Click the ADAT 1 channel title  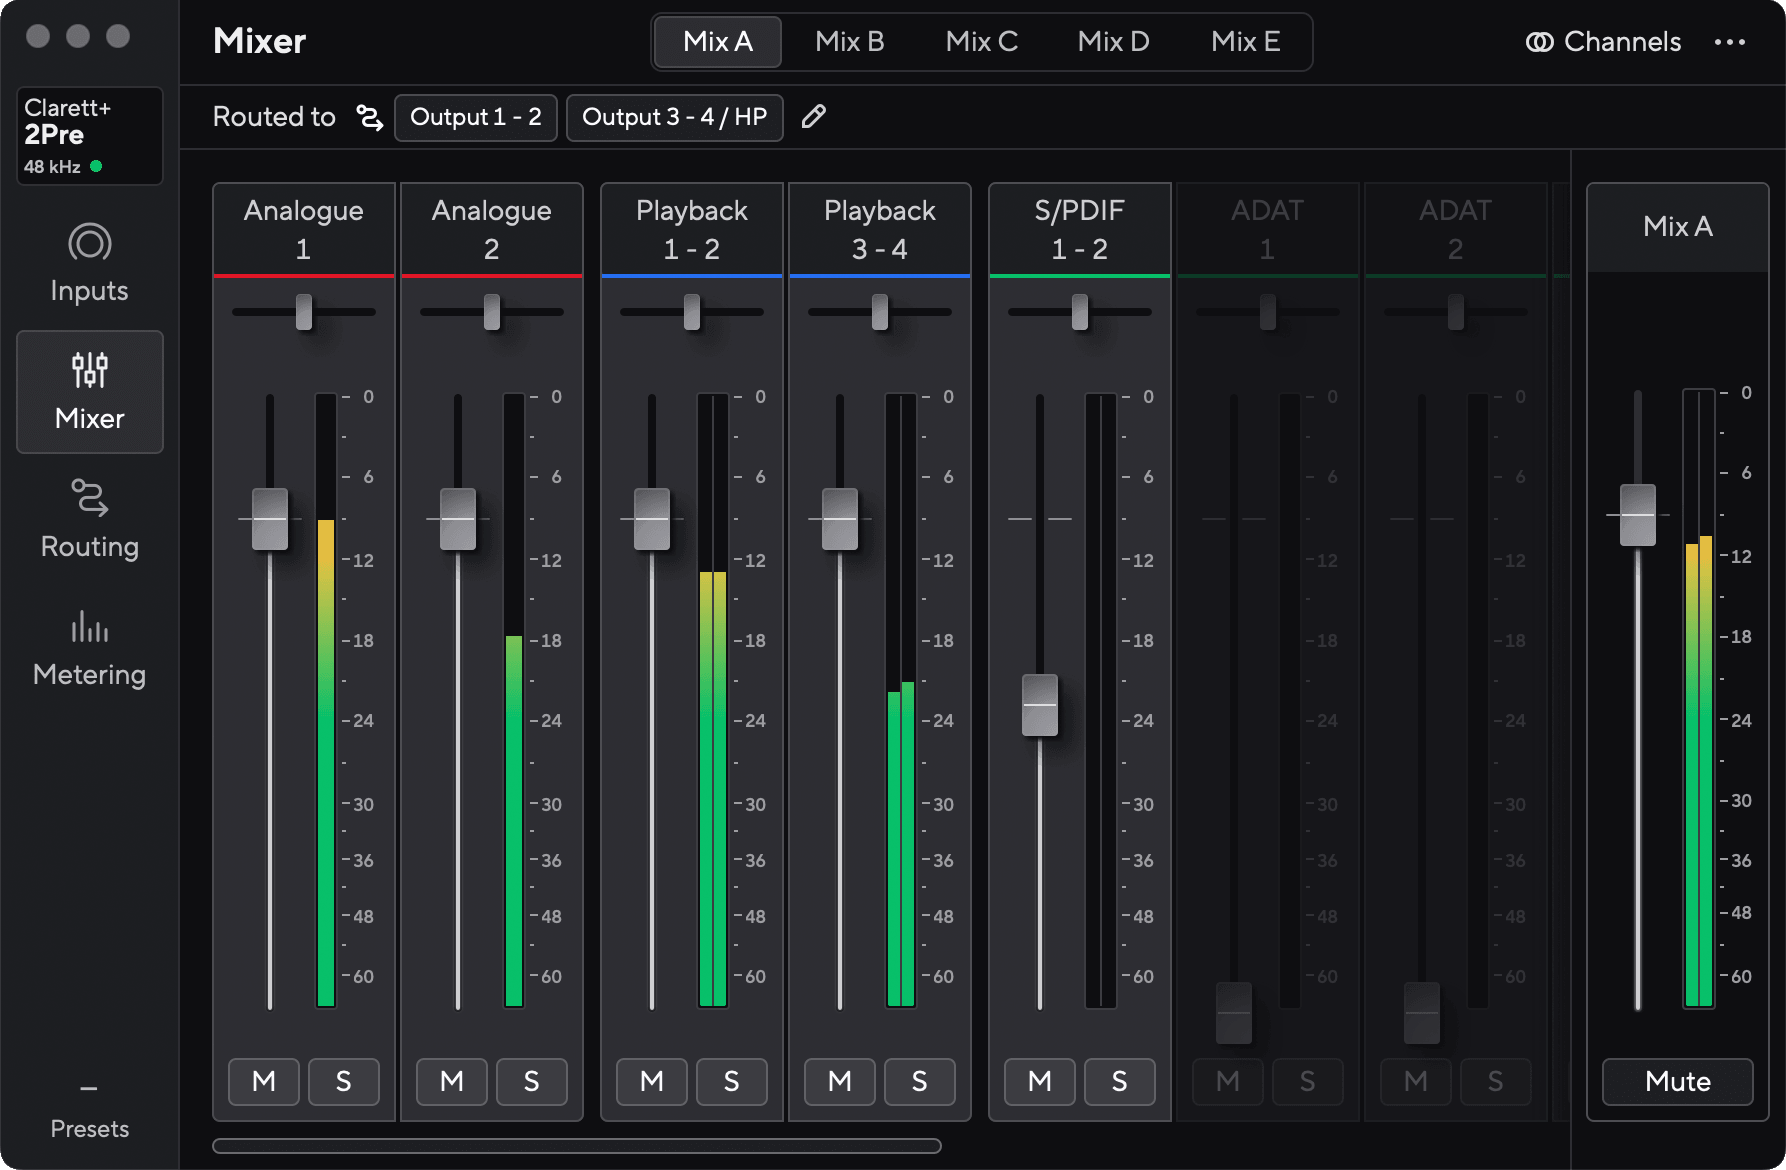click(x=1268, y=229)
